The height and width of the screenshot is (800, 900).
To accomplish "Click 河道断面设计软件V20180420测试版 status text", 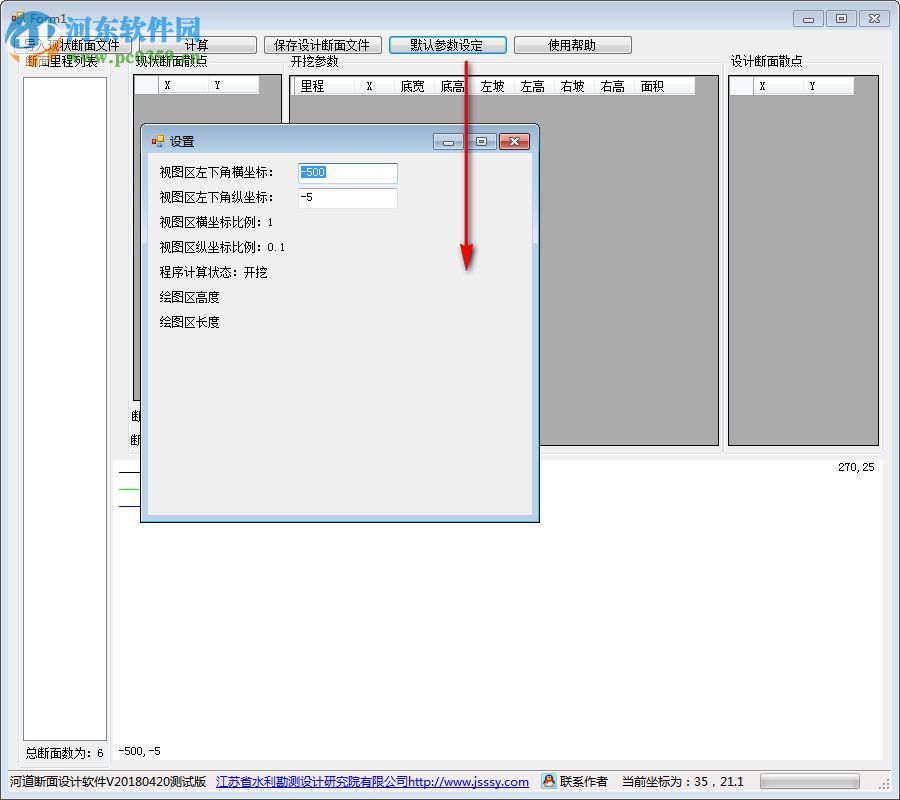I will [x=108, y=782].
